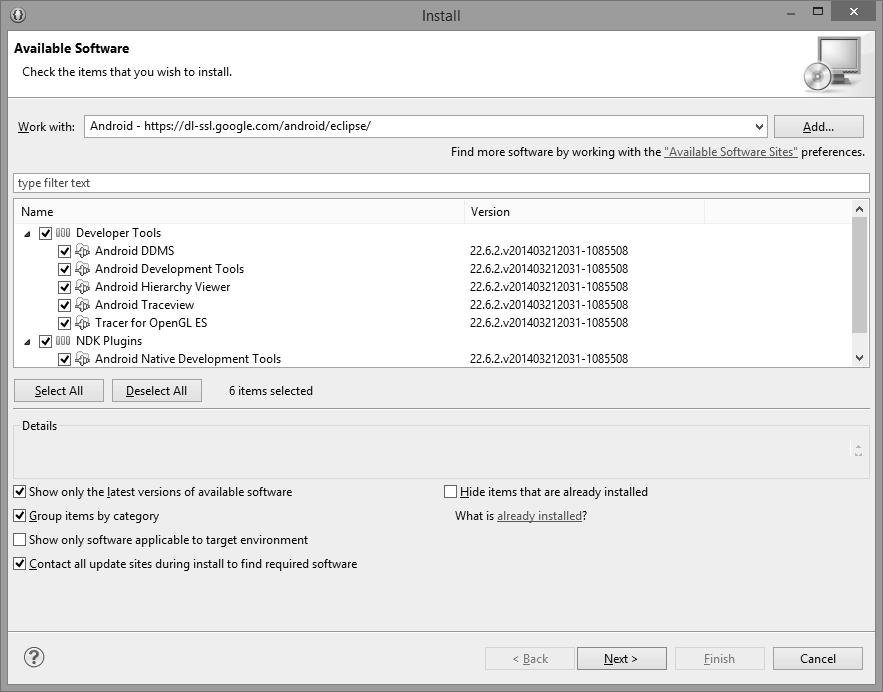The height and width of the screenshot is (692, 883).
Task: Sort by the Name column header
Action: point(240,212)
